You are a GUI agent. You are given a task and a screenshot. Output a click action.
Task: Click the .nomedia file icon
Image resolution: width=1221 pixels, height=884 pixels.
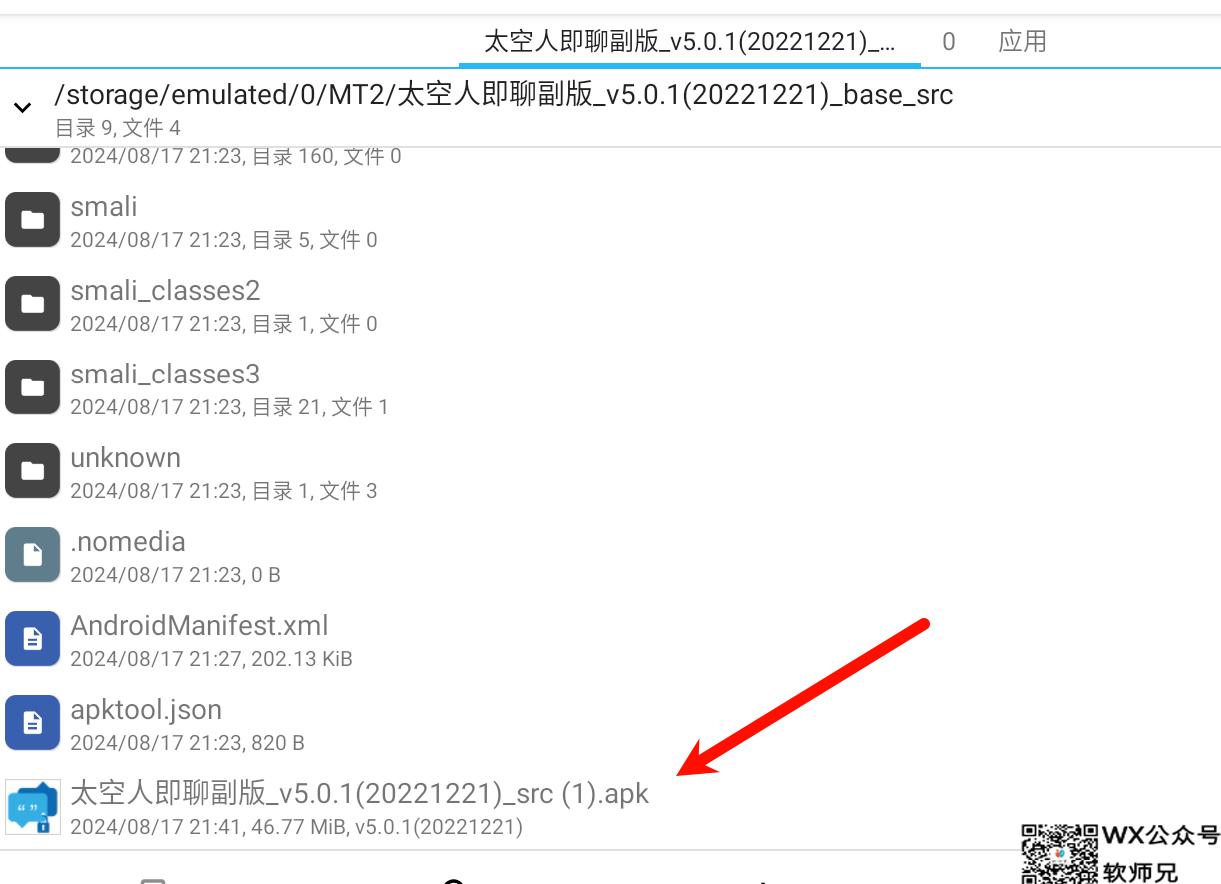pos(32,555)
